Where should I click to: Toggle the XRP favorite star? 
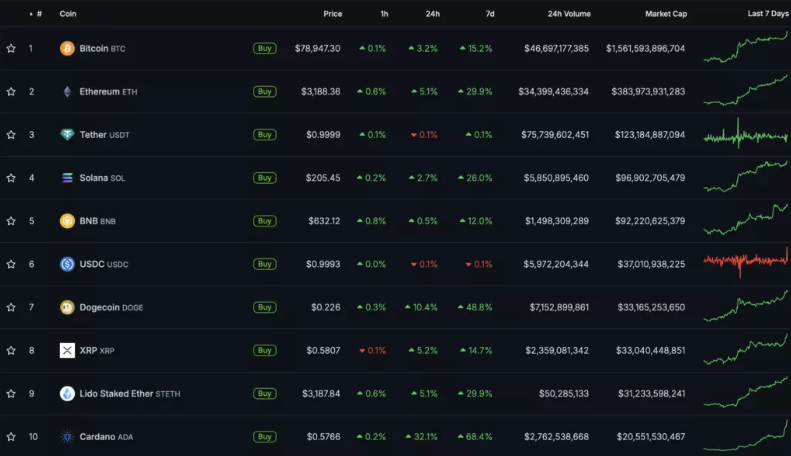click(x=11, y=350)
